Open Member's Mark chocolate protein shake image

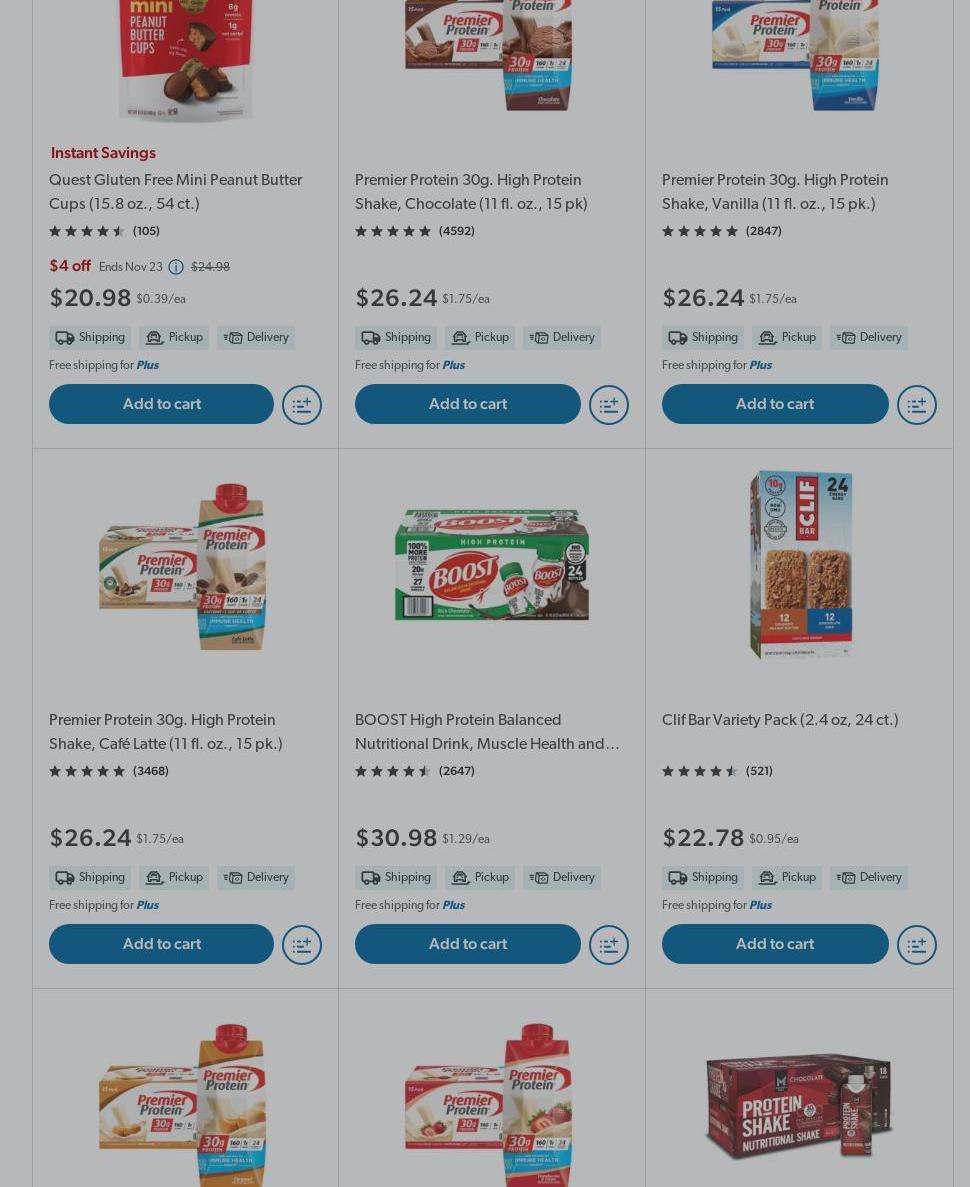799,1105
